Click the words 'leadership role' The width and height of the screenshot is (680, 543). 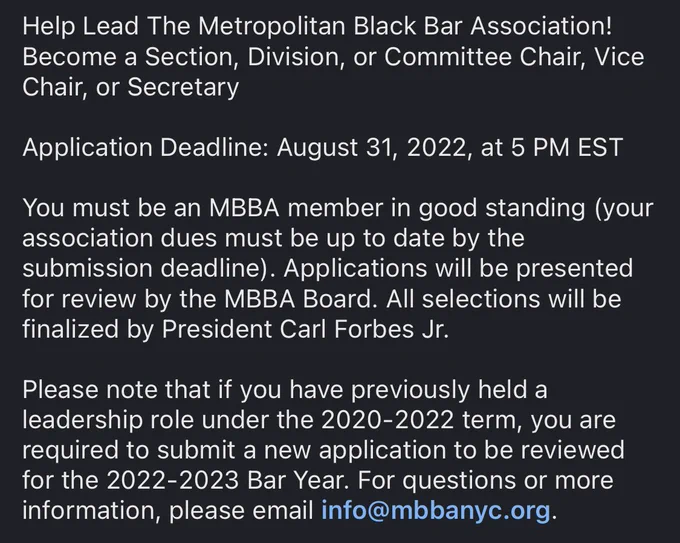point(108,420)
